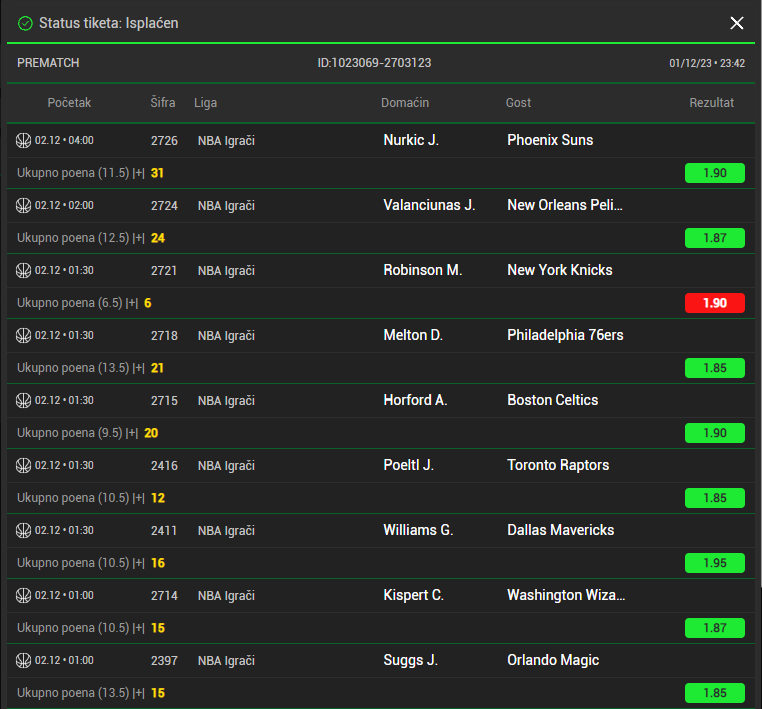Select team Dallas Mavericks
The width and height of the screenshot is (762, 709).
point(561,530)
